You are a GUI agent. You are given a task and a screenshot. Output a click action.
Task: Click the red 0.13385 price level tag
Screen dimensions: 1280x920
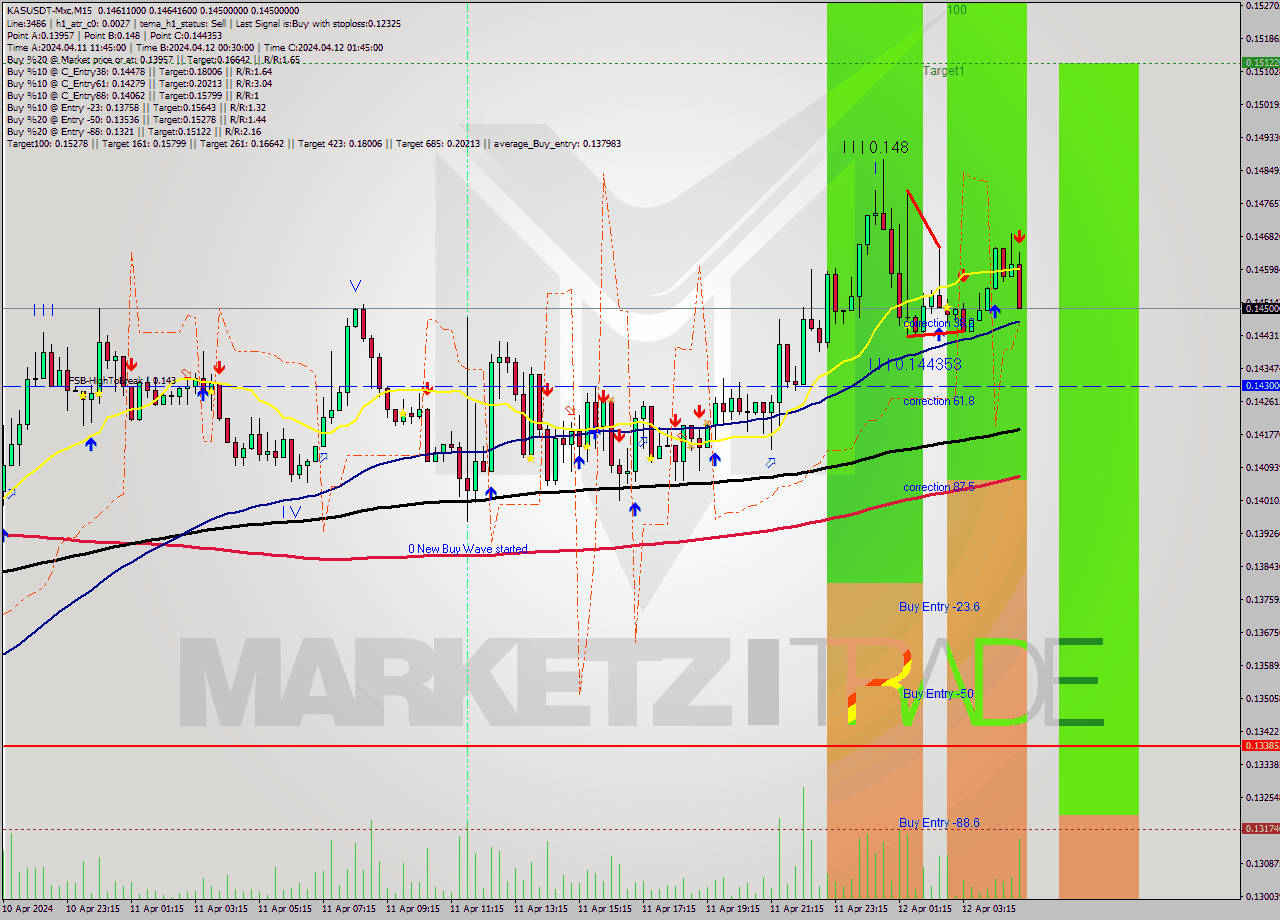(1259, 746)
